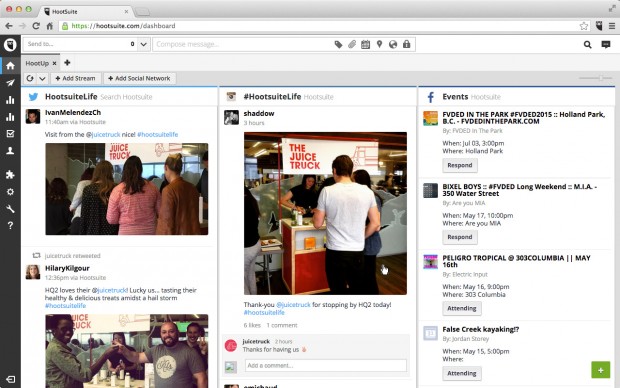620x388 pixels.
Task: Open BIXEL BOYS event title
Action: point(520,190)
